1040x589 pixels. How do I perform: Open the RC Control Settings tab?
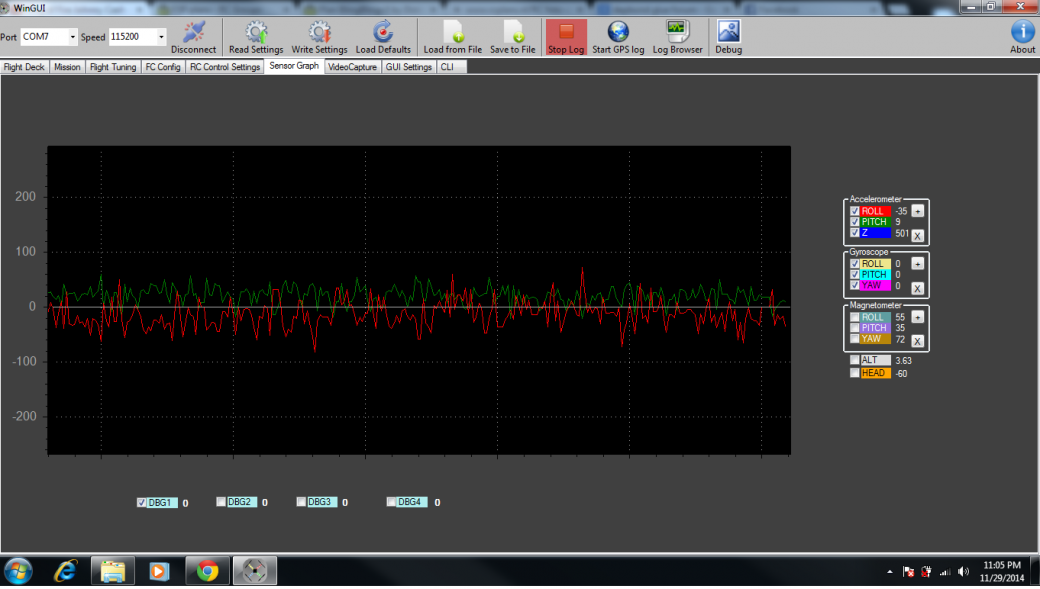point(225,67)
